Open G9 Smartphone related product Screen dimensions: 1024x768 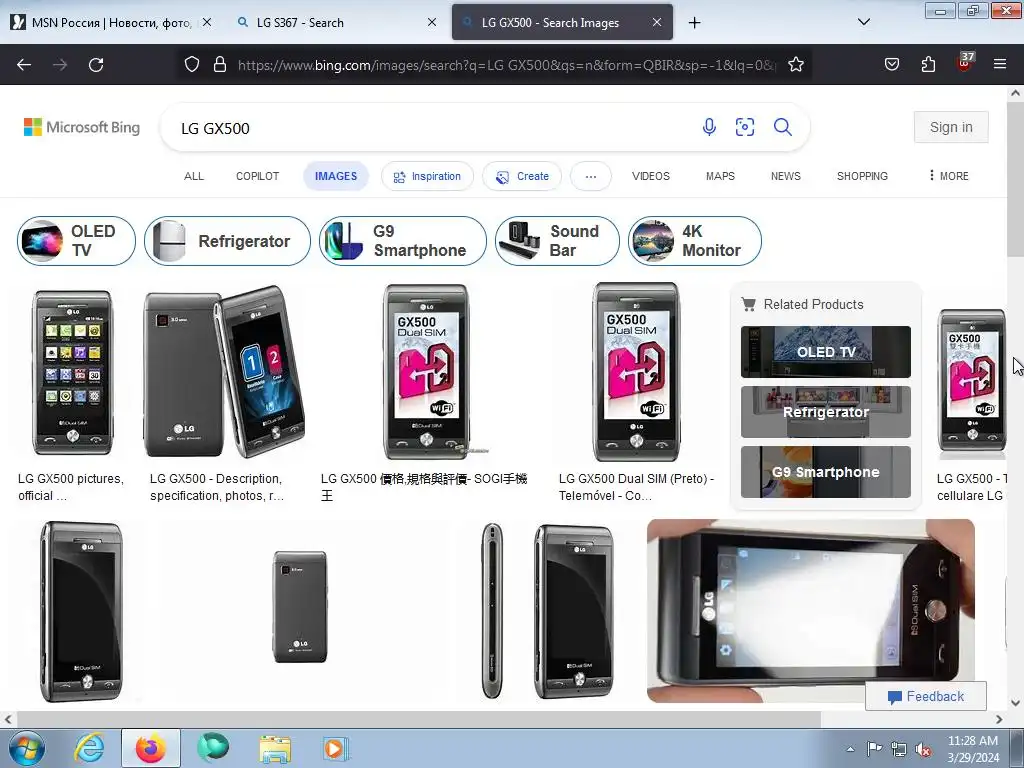coord(825,472)
